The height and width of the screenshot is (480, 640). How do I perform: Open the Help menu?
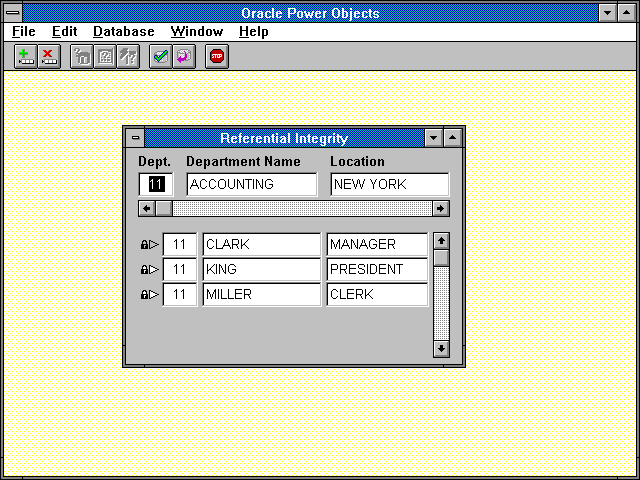coord(253,32)
